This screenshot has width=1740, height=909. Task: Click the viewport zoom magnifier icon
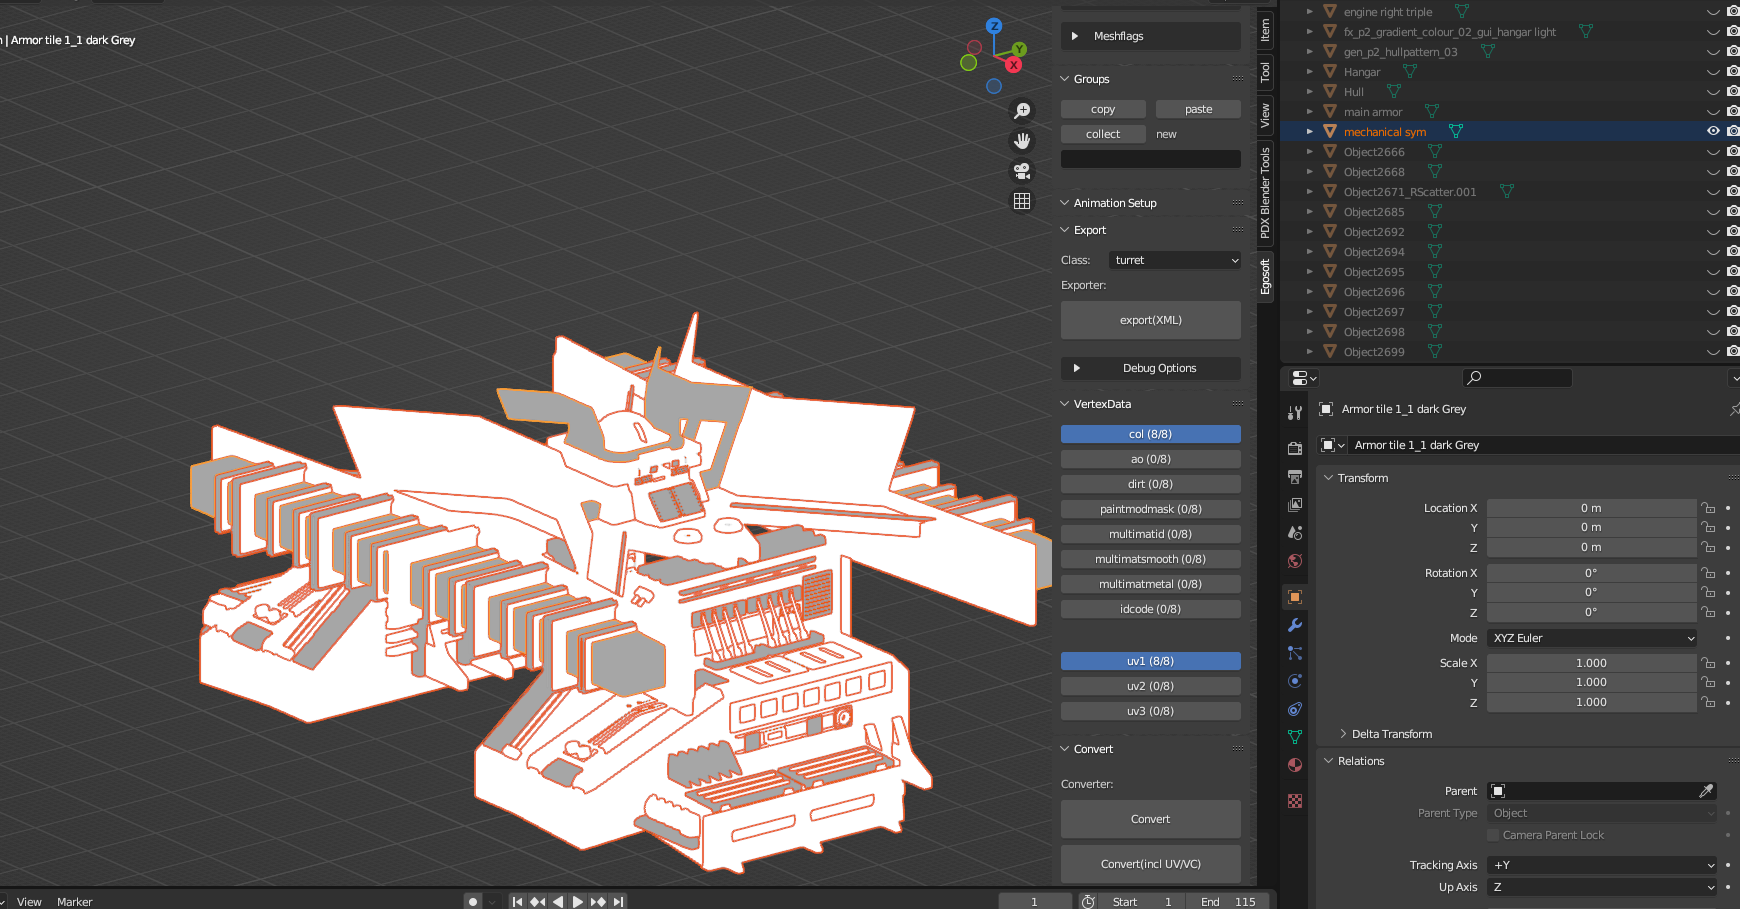tap(1022, 111)
